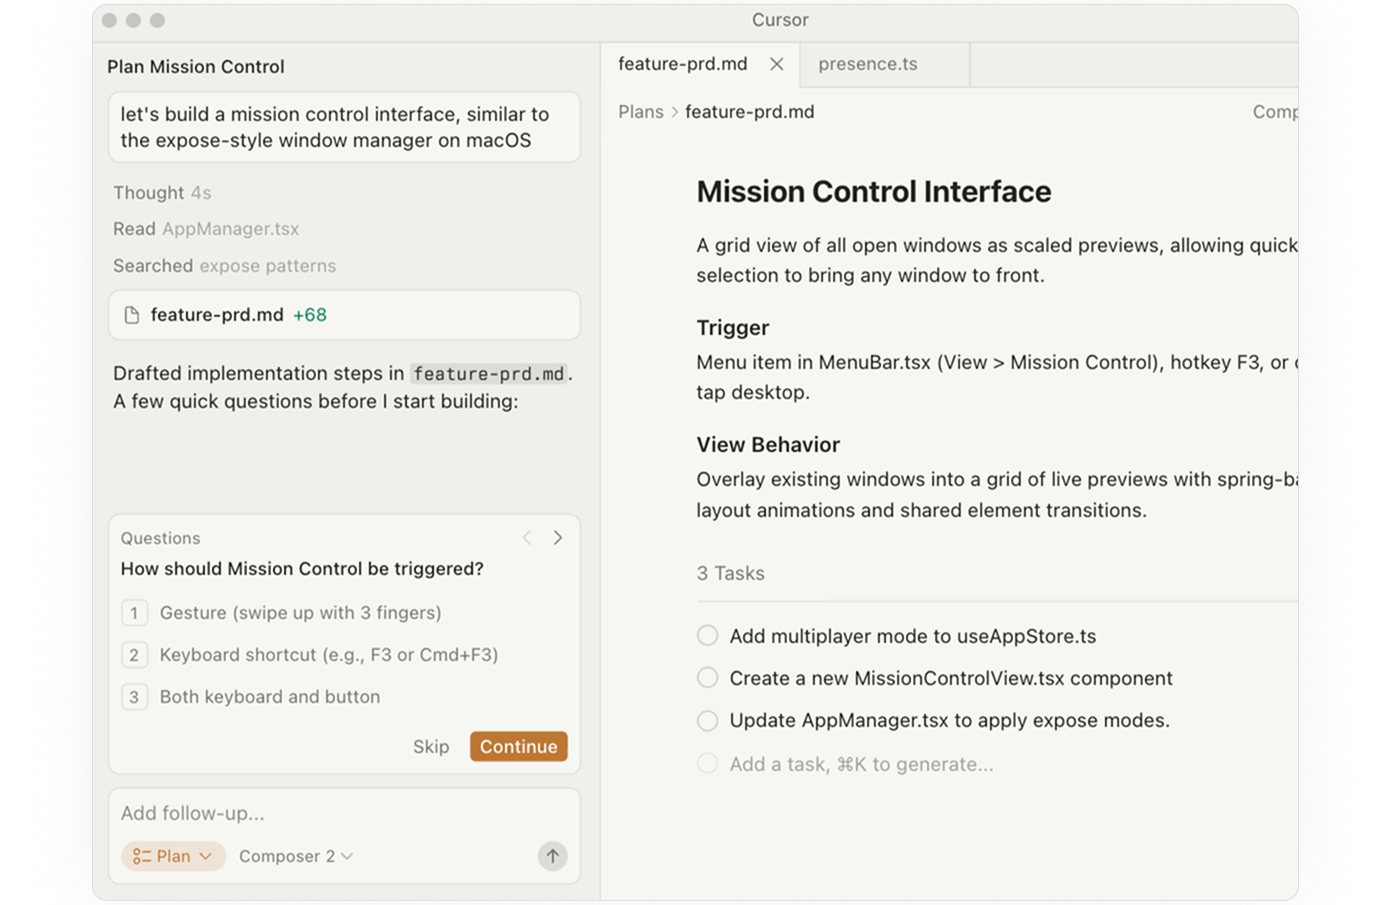The image size is (1392, 905).
Task: Click Skip to bypass the questions
Action: click(x=431, y=747)
